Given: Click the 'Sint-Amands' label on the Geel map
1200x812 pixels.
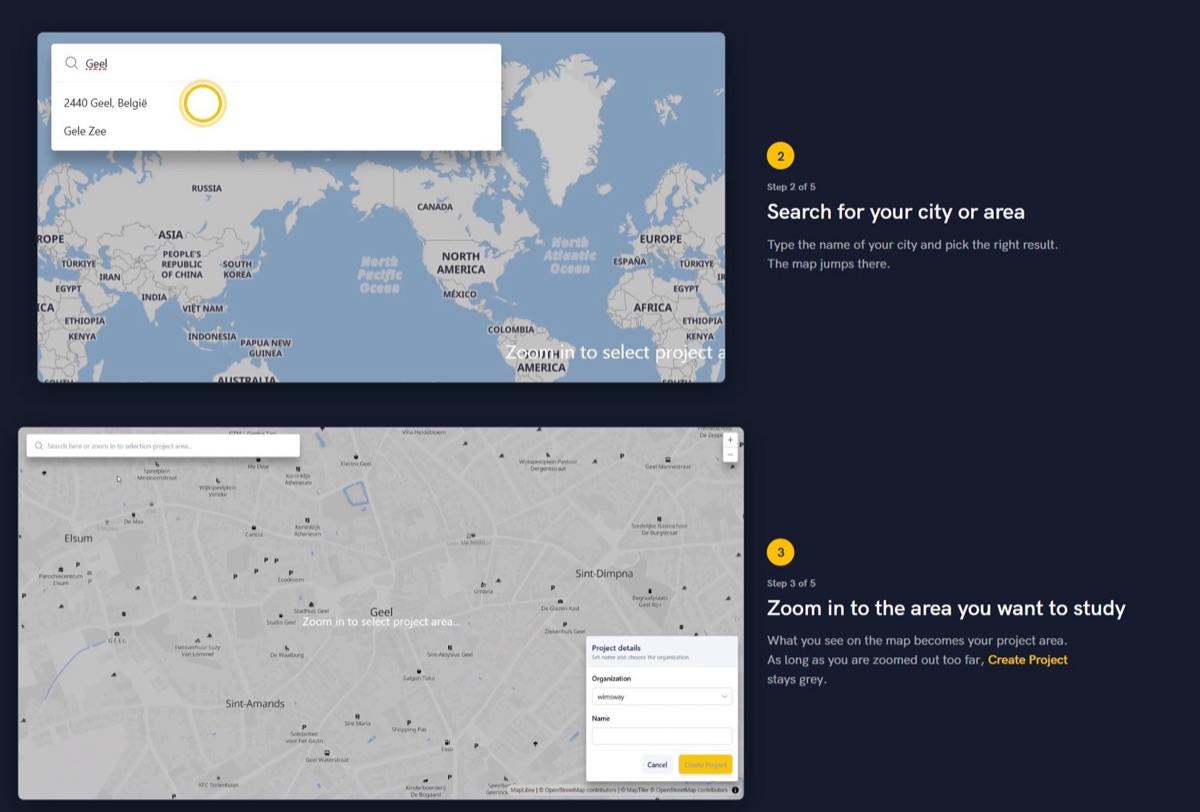Looking at the screenshot, I should tap(255, 704).
